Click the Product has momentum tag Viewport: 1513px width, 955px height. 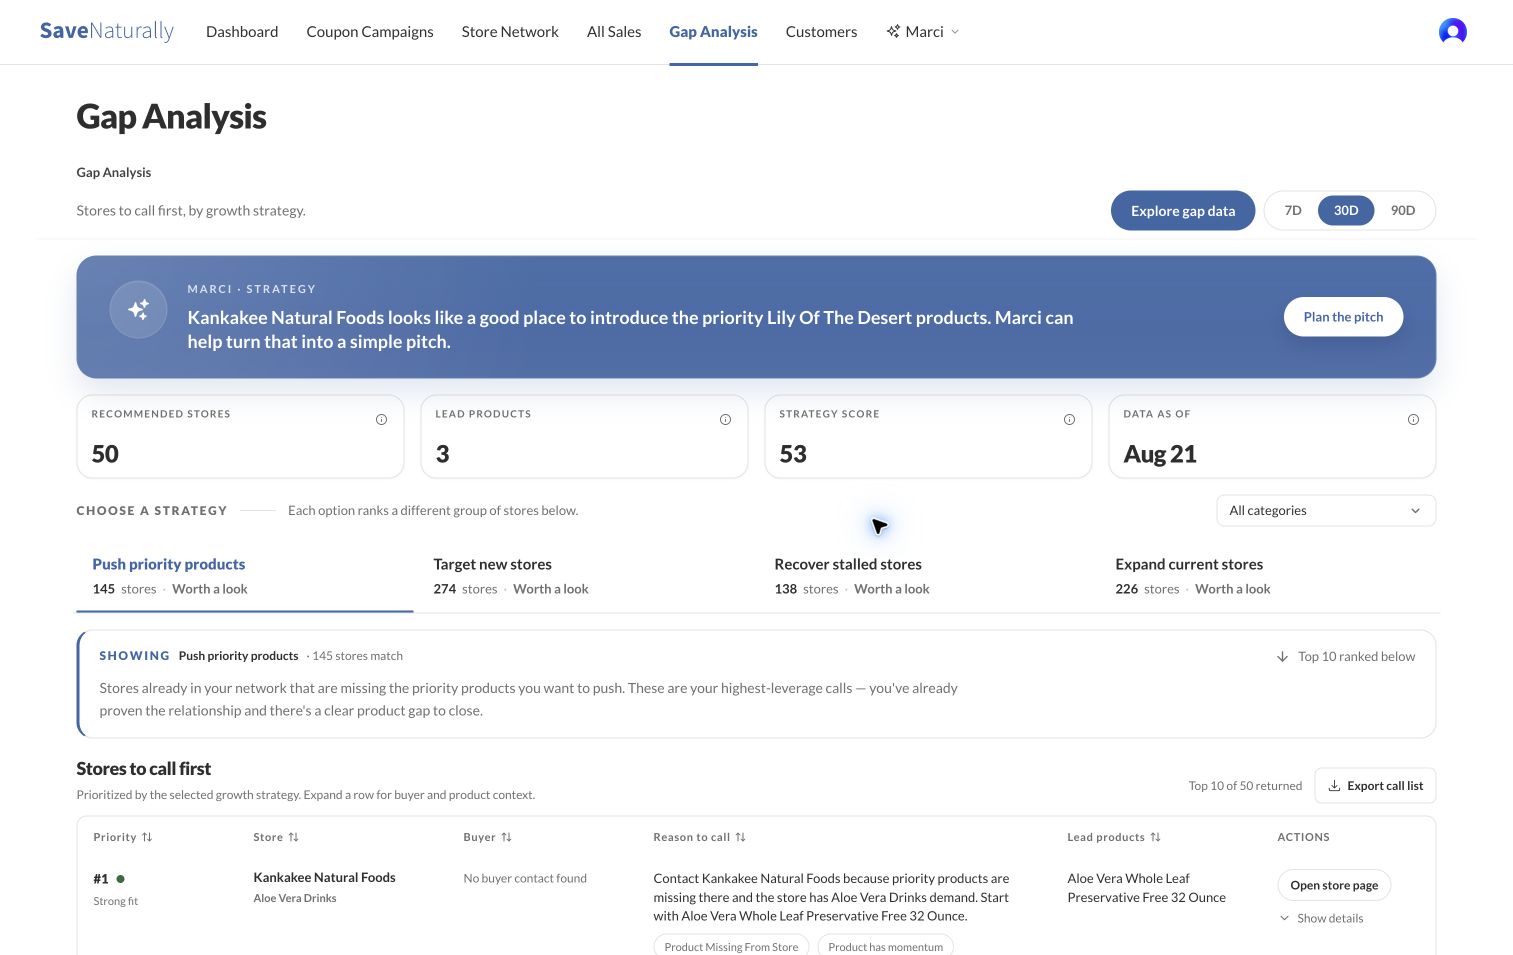[885, 946]
